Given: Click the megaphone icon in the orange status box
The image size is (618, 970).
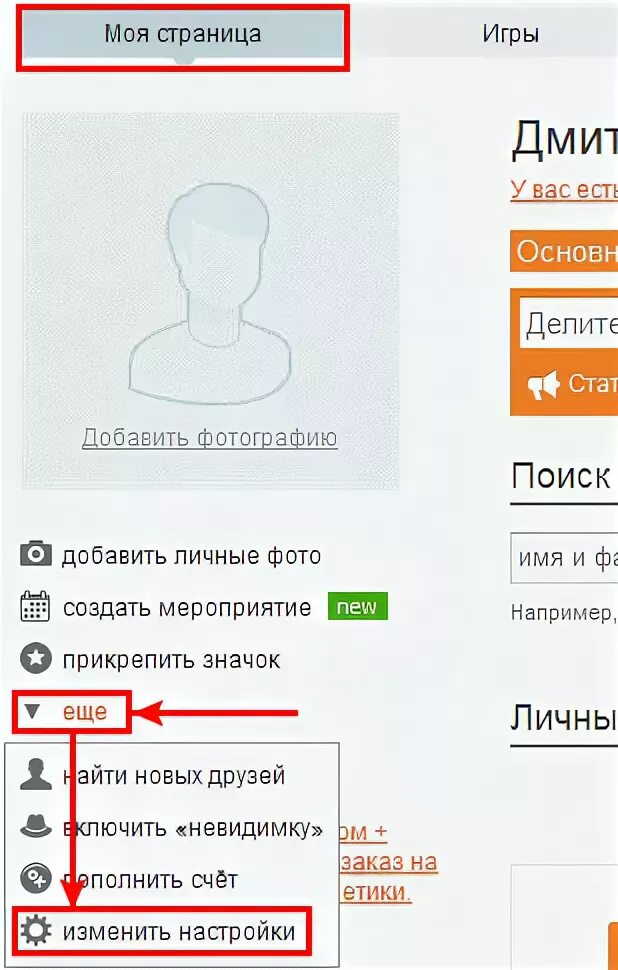Looking at the screenshot, I should tap(543, 385).
